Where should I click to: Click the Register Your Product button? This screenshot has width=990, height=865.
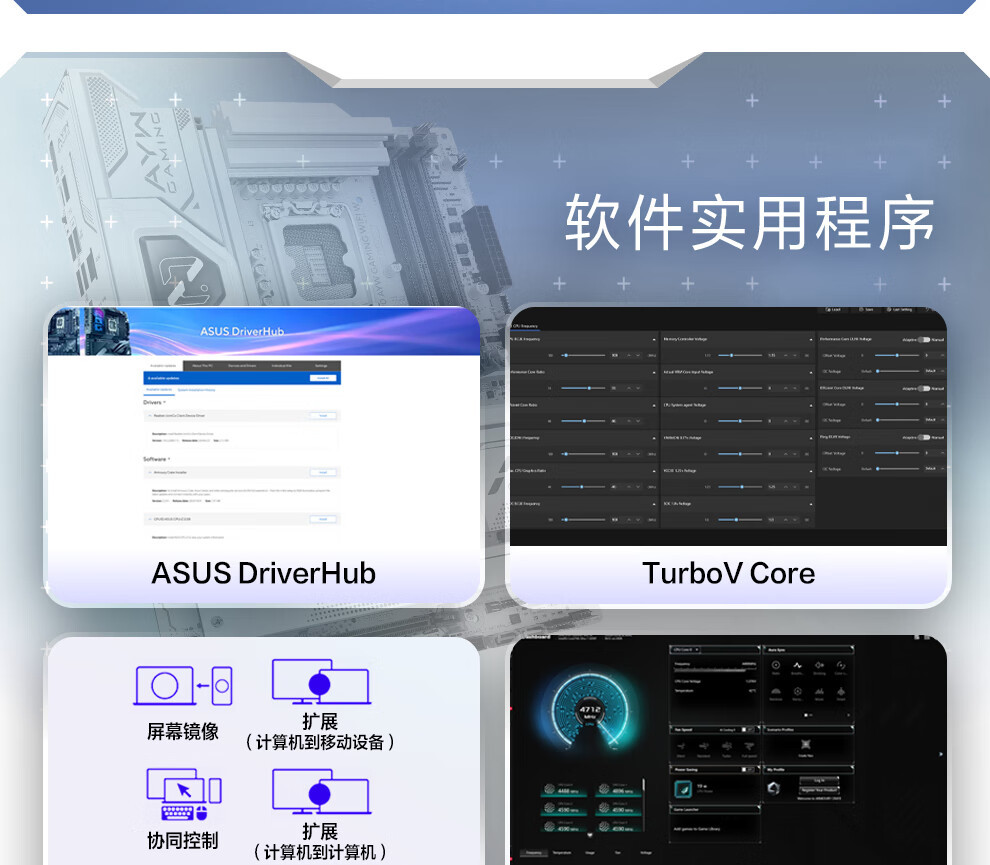click(x=819, y=790)
